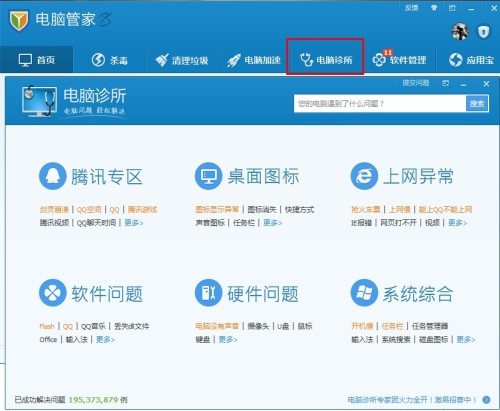Click the 腾讯视频 link
Viewport: 500px width, 411px height.
tap(54, 223)
